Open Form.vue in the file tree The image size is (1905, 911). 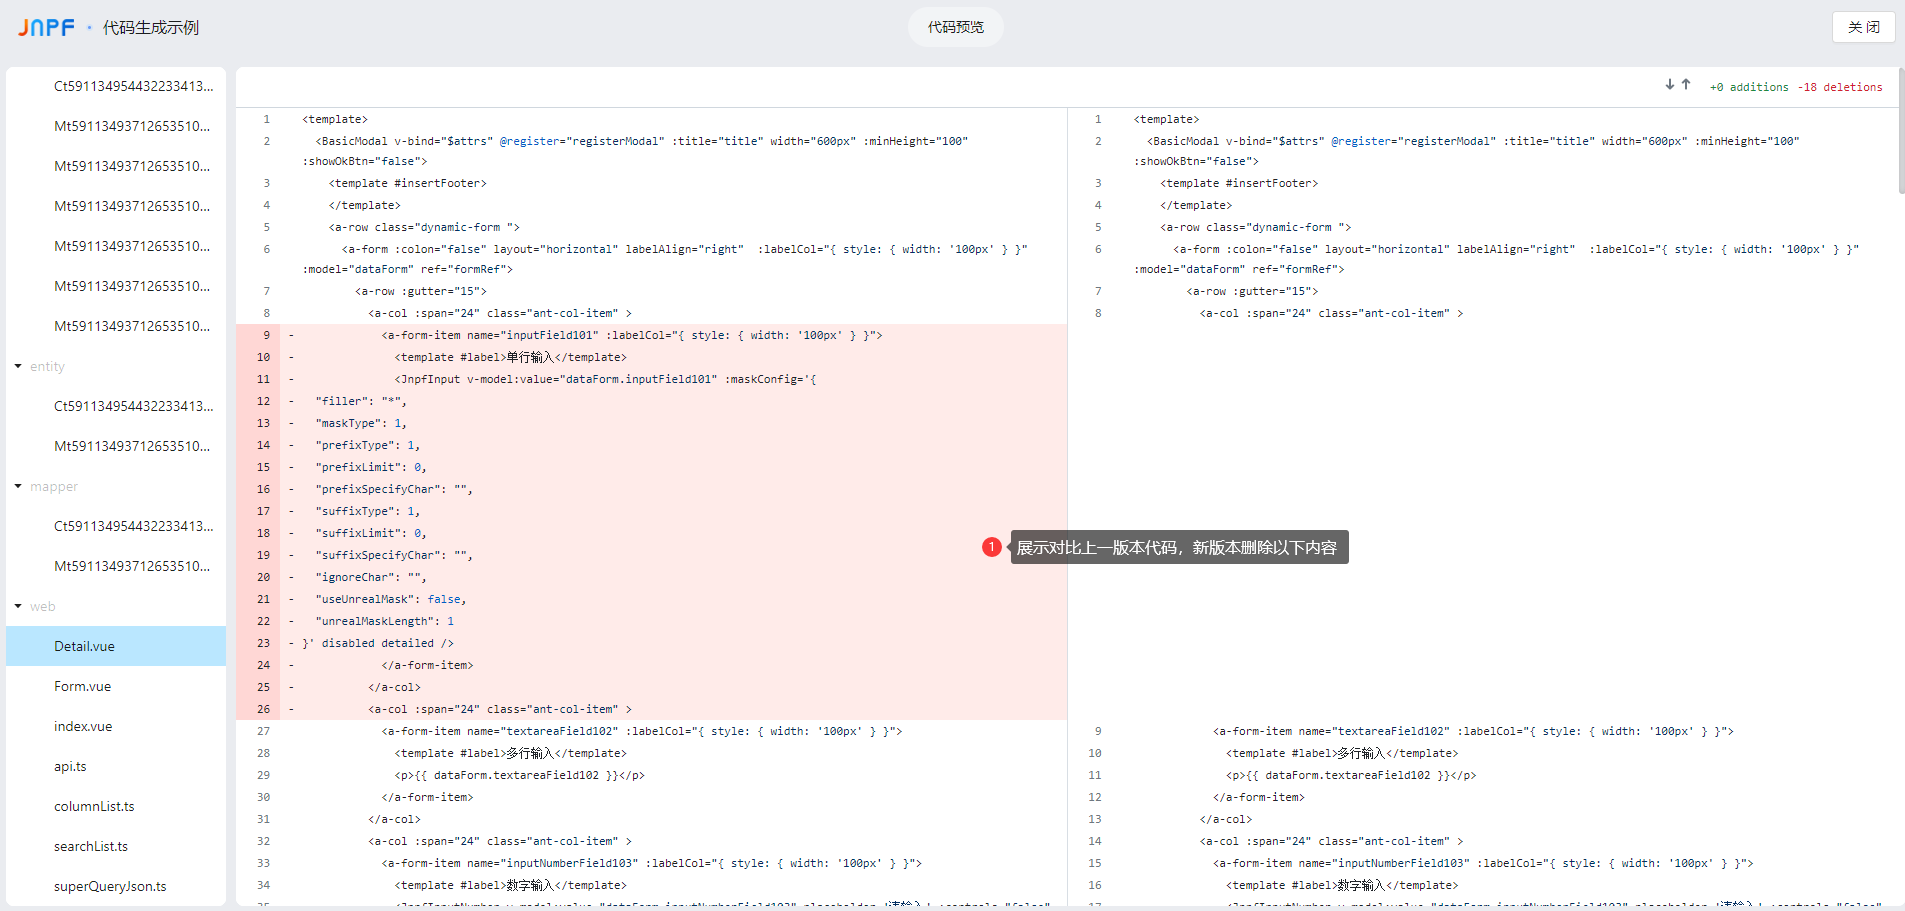[82, 686]
